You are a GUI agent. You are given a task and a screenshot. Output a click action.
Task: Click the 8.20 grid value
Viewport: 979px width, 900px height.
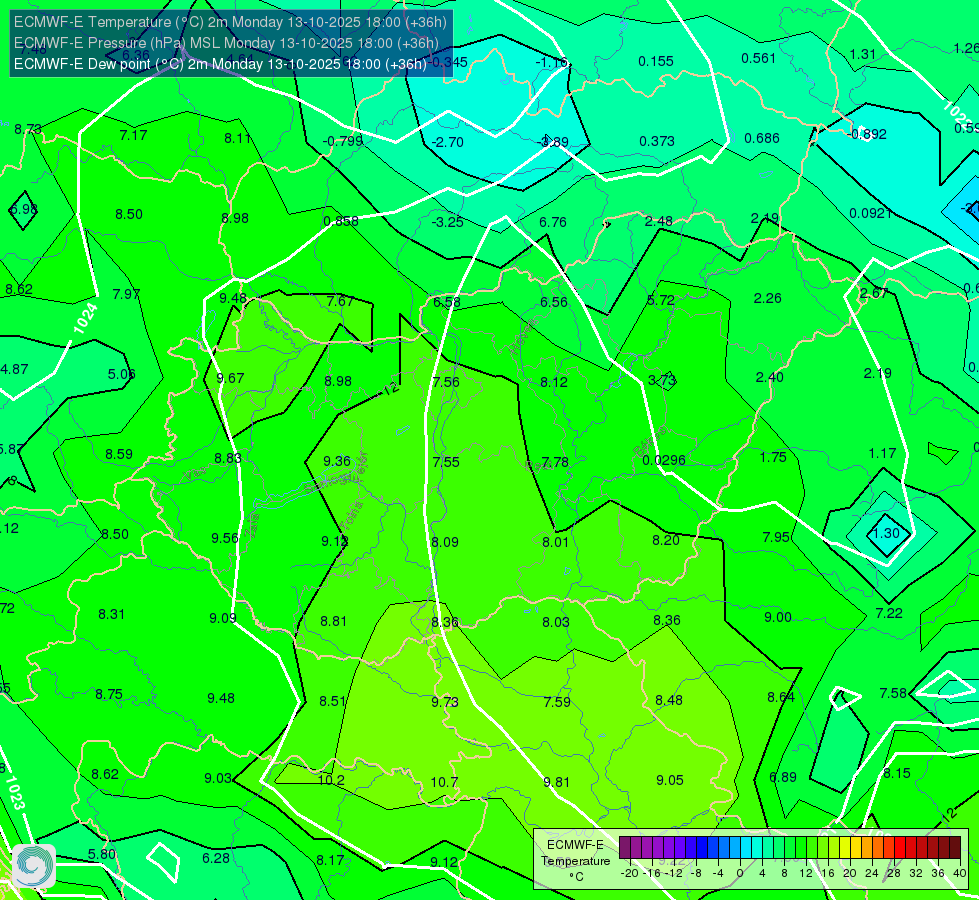666,540
